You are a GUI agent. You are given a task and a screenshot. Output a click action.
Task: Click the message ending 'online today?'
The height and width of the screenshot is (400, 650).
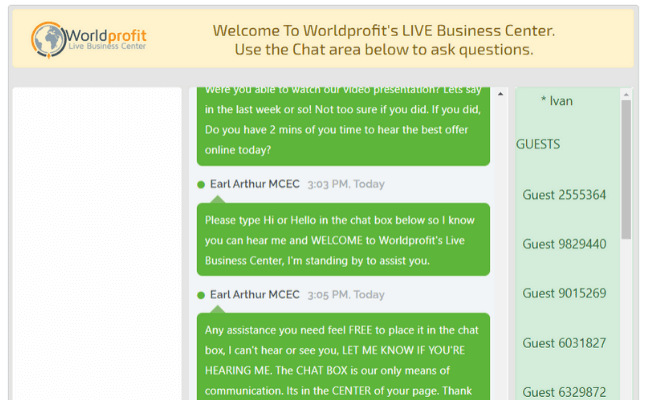pos(343,126)
